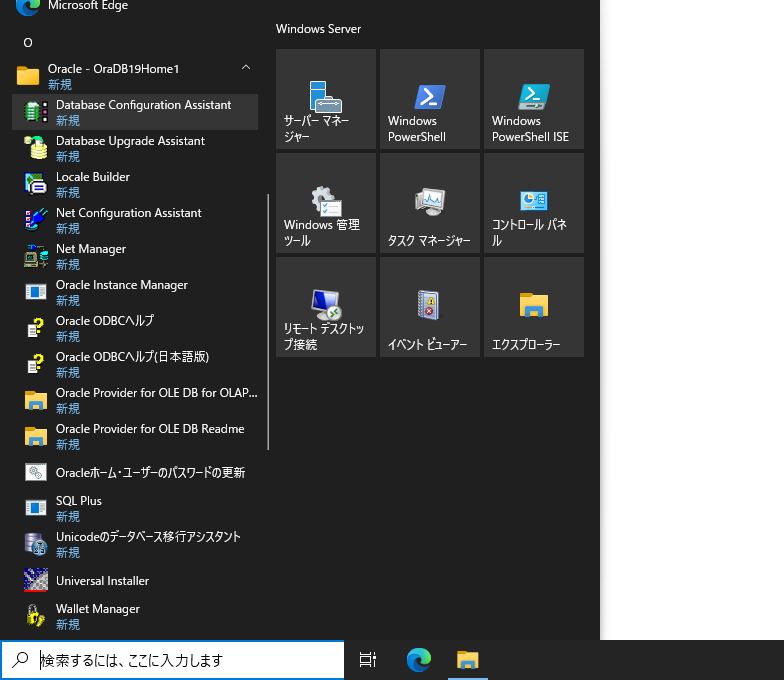Open Oracle Provider for OLE DB for OLAP folder icon
Screen dimensions: 784x680
(36, 400)
